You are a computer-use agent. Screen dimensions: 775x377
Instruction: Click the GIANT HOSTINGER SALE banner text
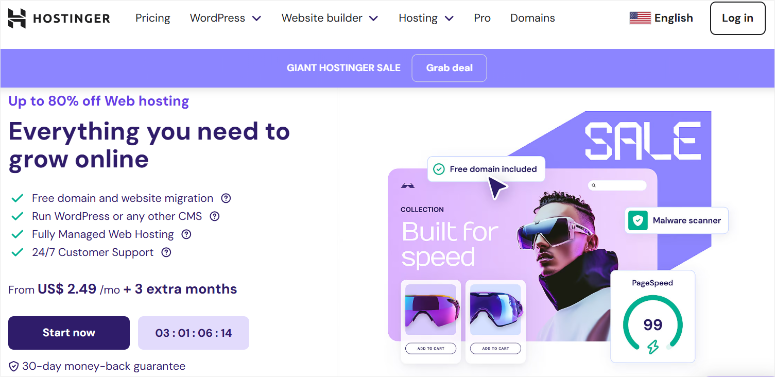point(344,68)
